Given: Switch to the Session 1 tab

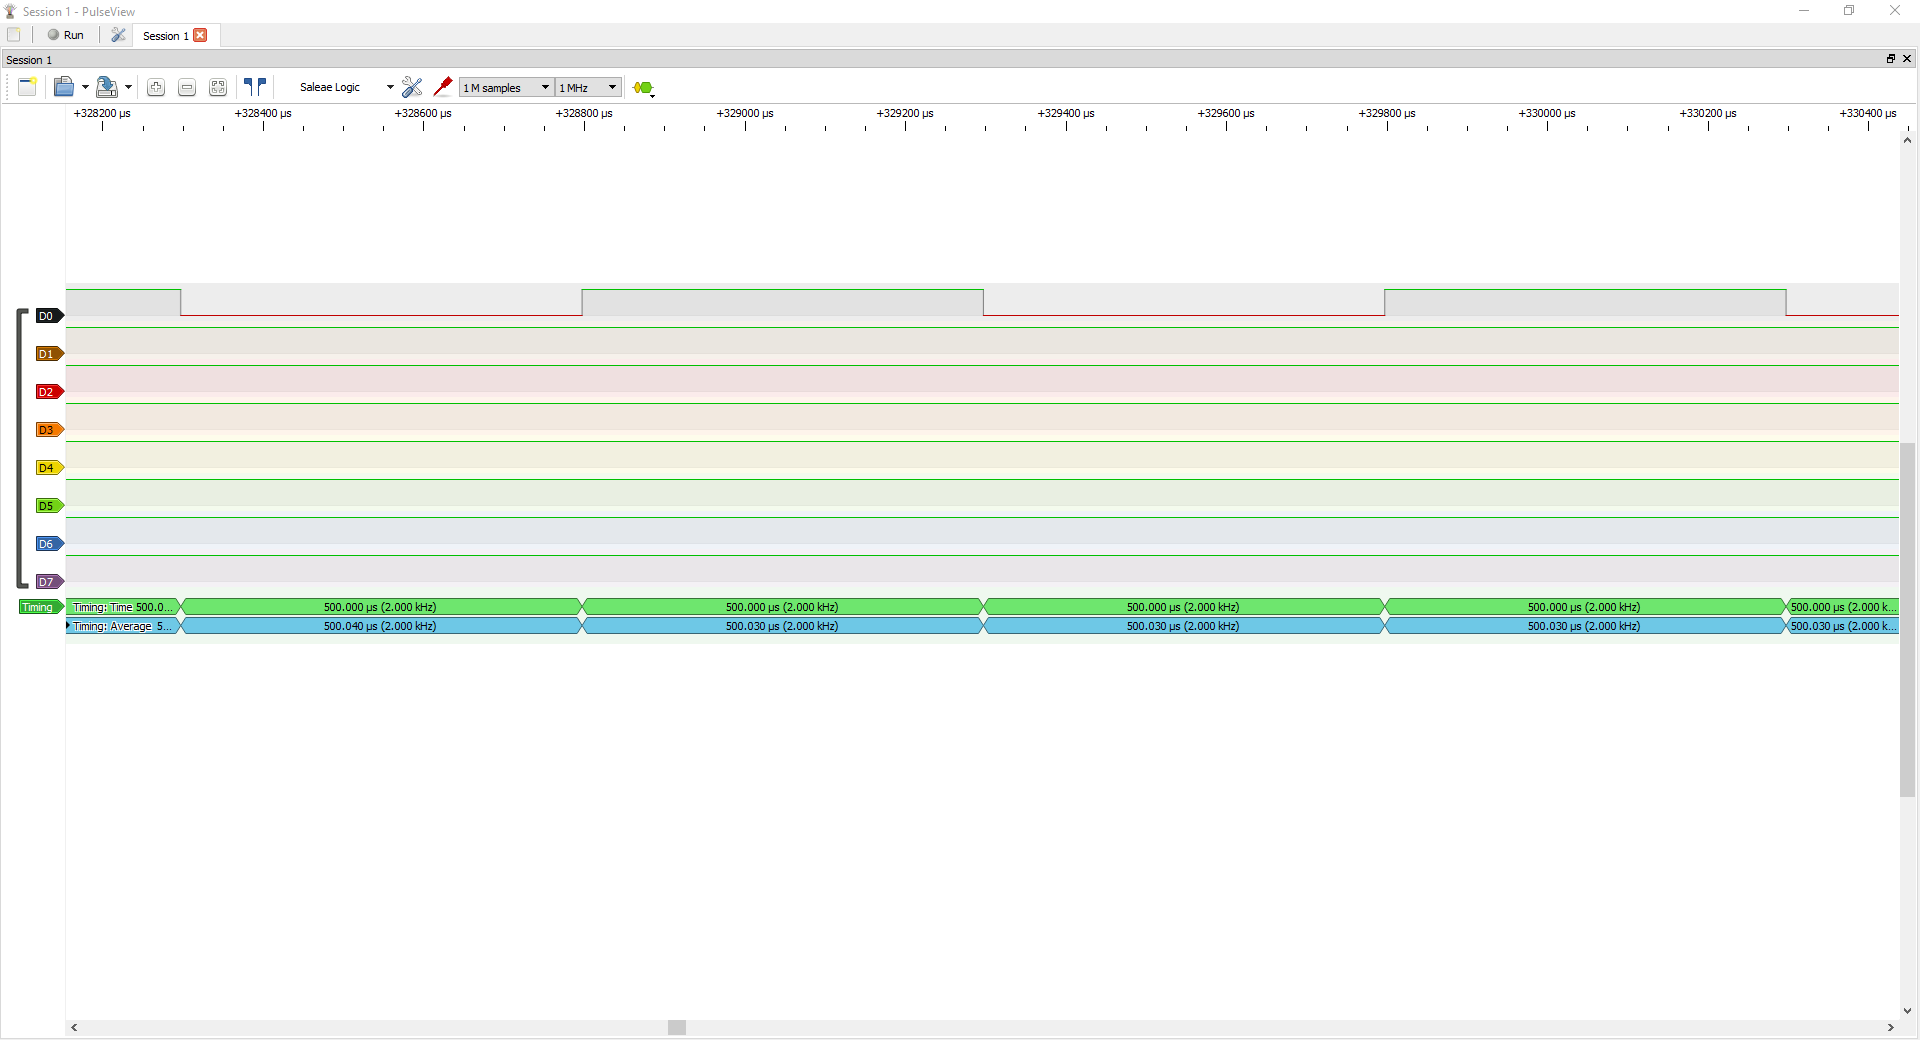Looking at the screenshot, I should [x=164, y=36].
